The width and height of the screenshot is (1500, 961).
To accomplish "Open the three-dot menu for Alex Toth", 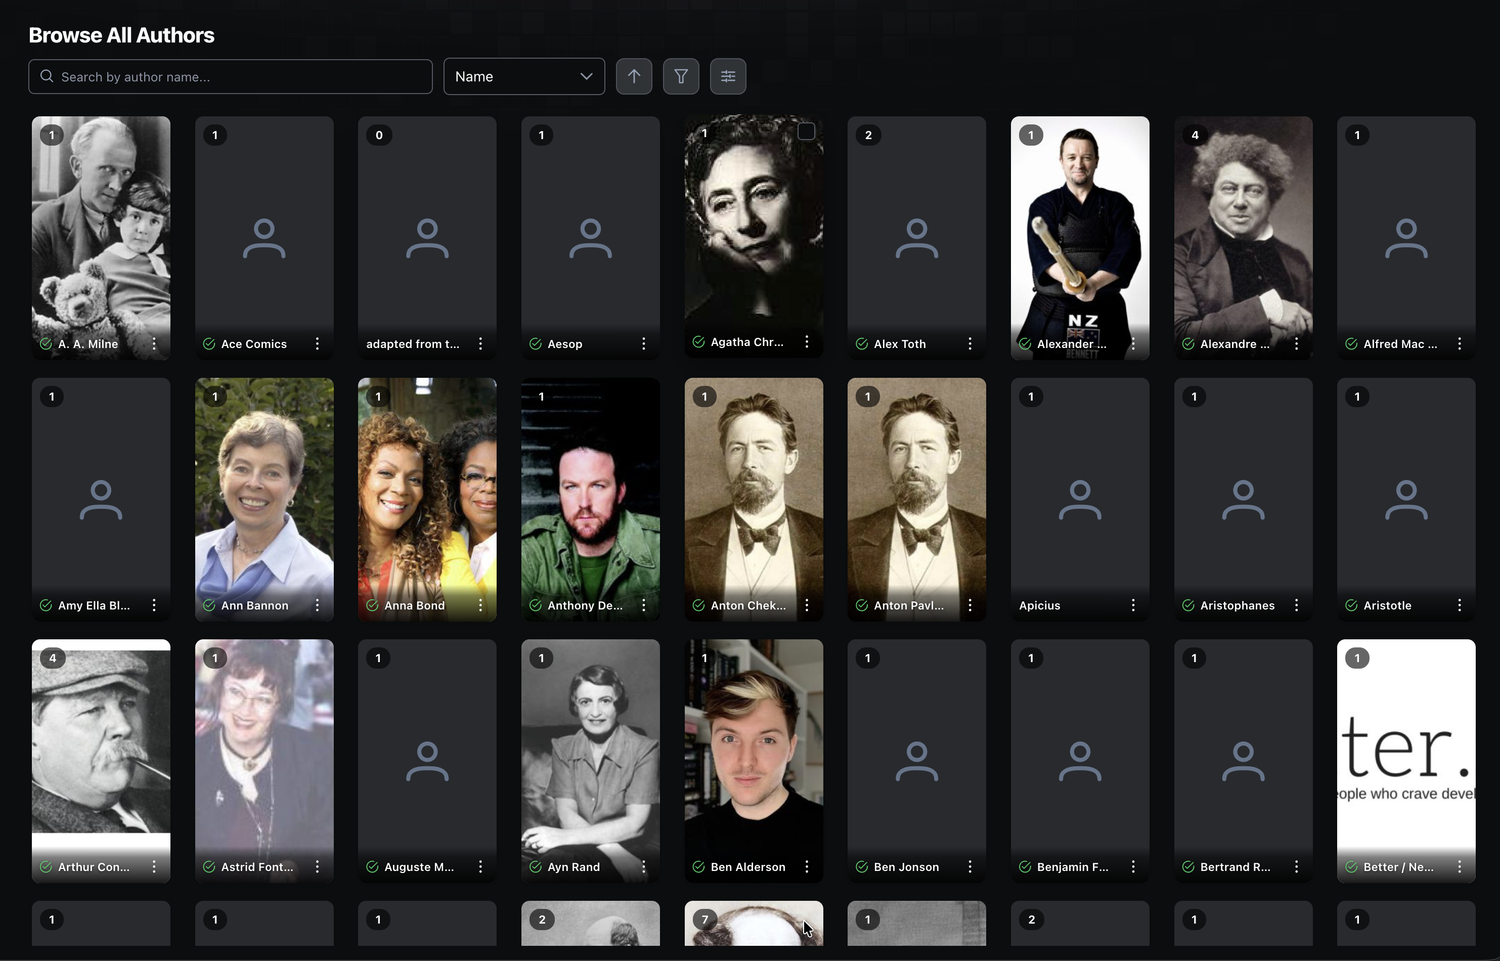I will pyautogui.click(x=970, y=344).
